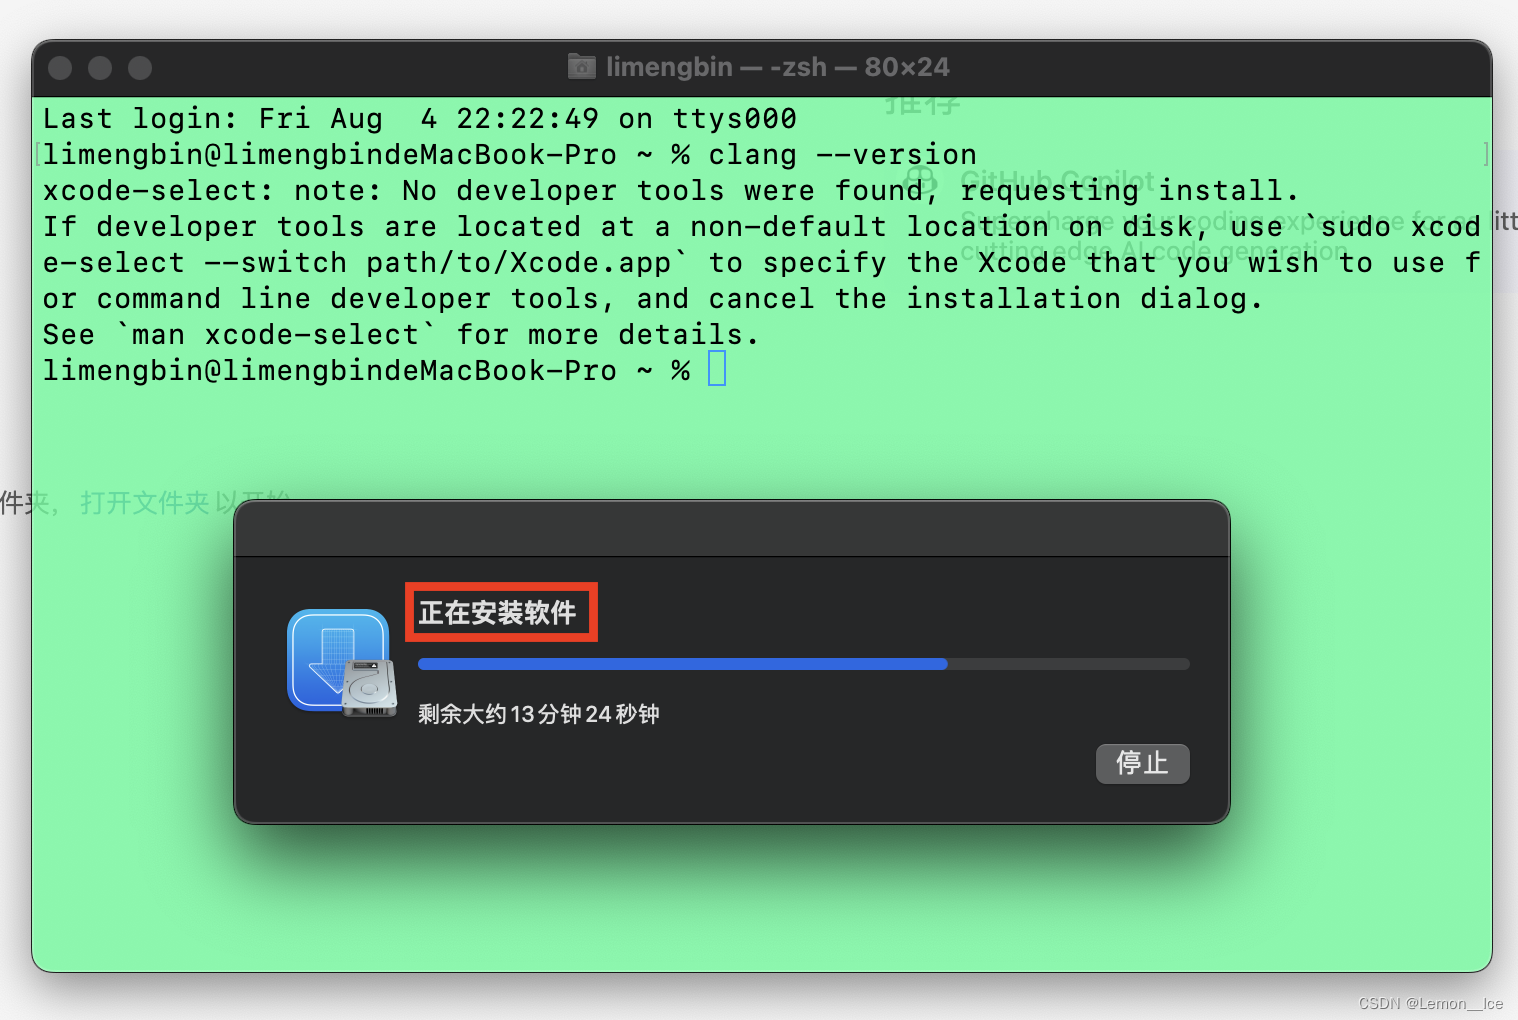Image resolution: width=1518 pixels, height=1020 pixels.
Task: Click the 正在安装软件 heading text
Action: click(497, 612)
